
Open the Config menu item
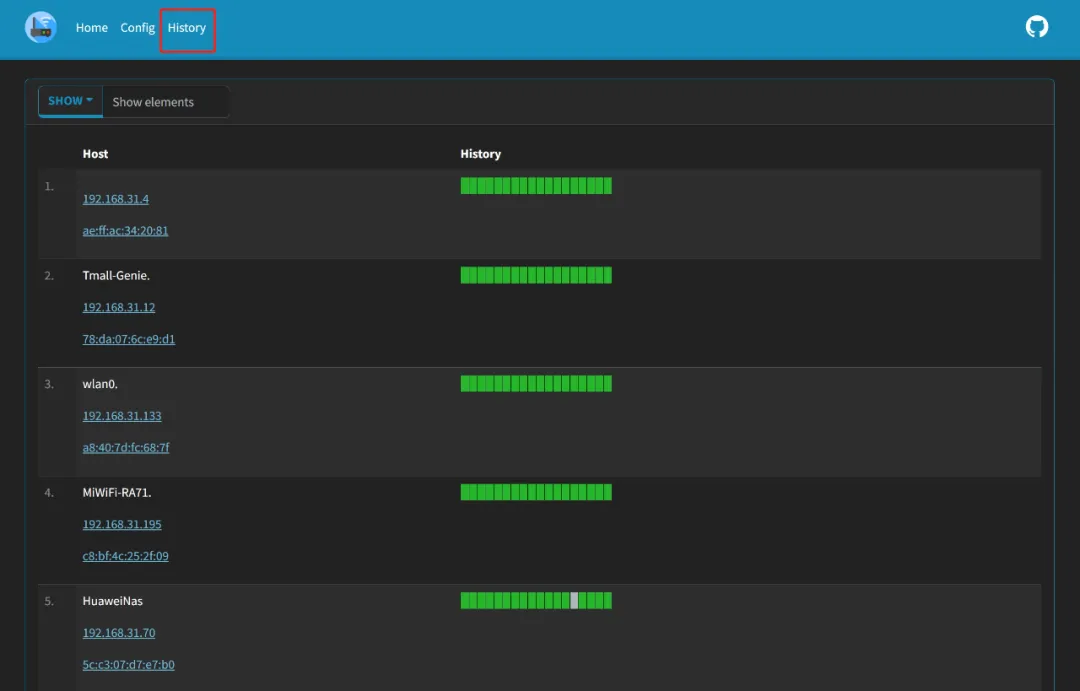click(x=137, y=28)
